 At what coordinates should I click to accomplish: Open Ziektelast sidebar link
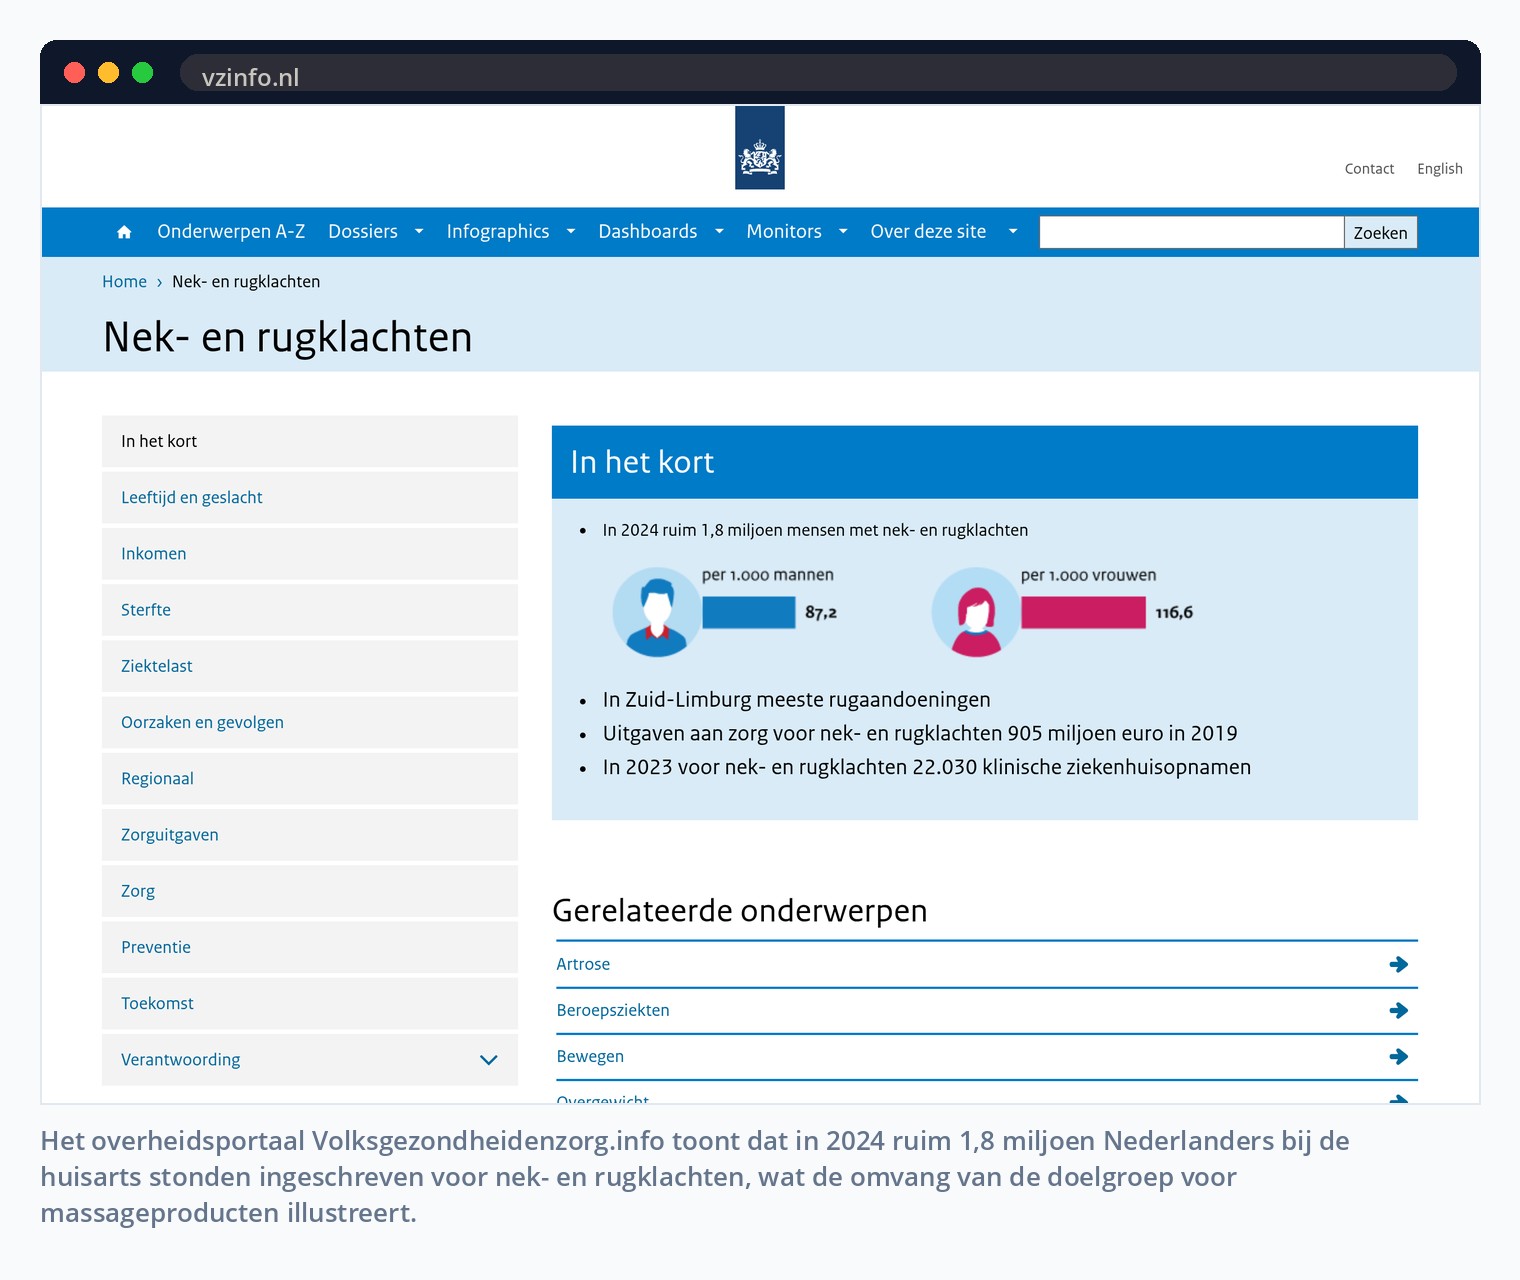[310, 666]
